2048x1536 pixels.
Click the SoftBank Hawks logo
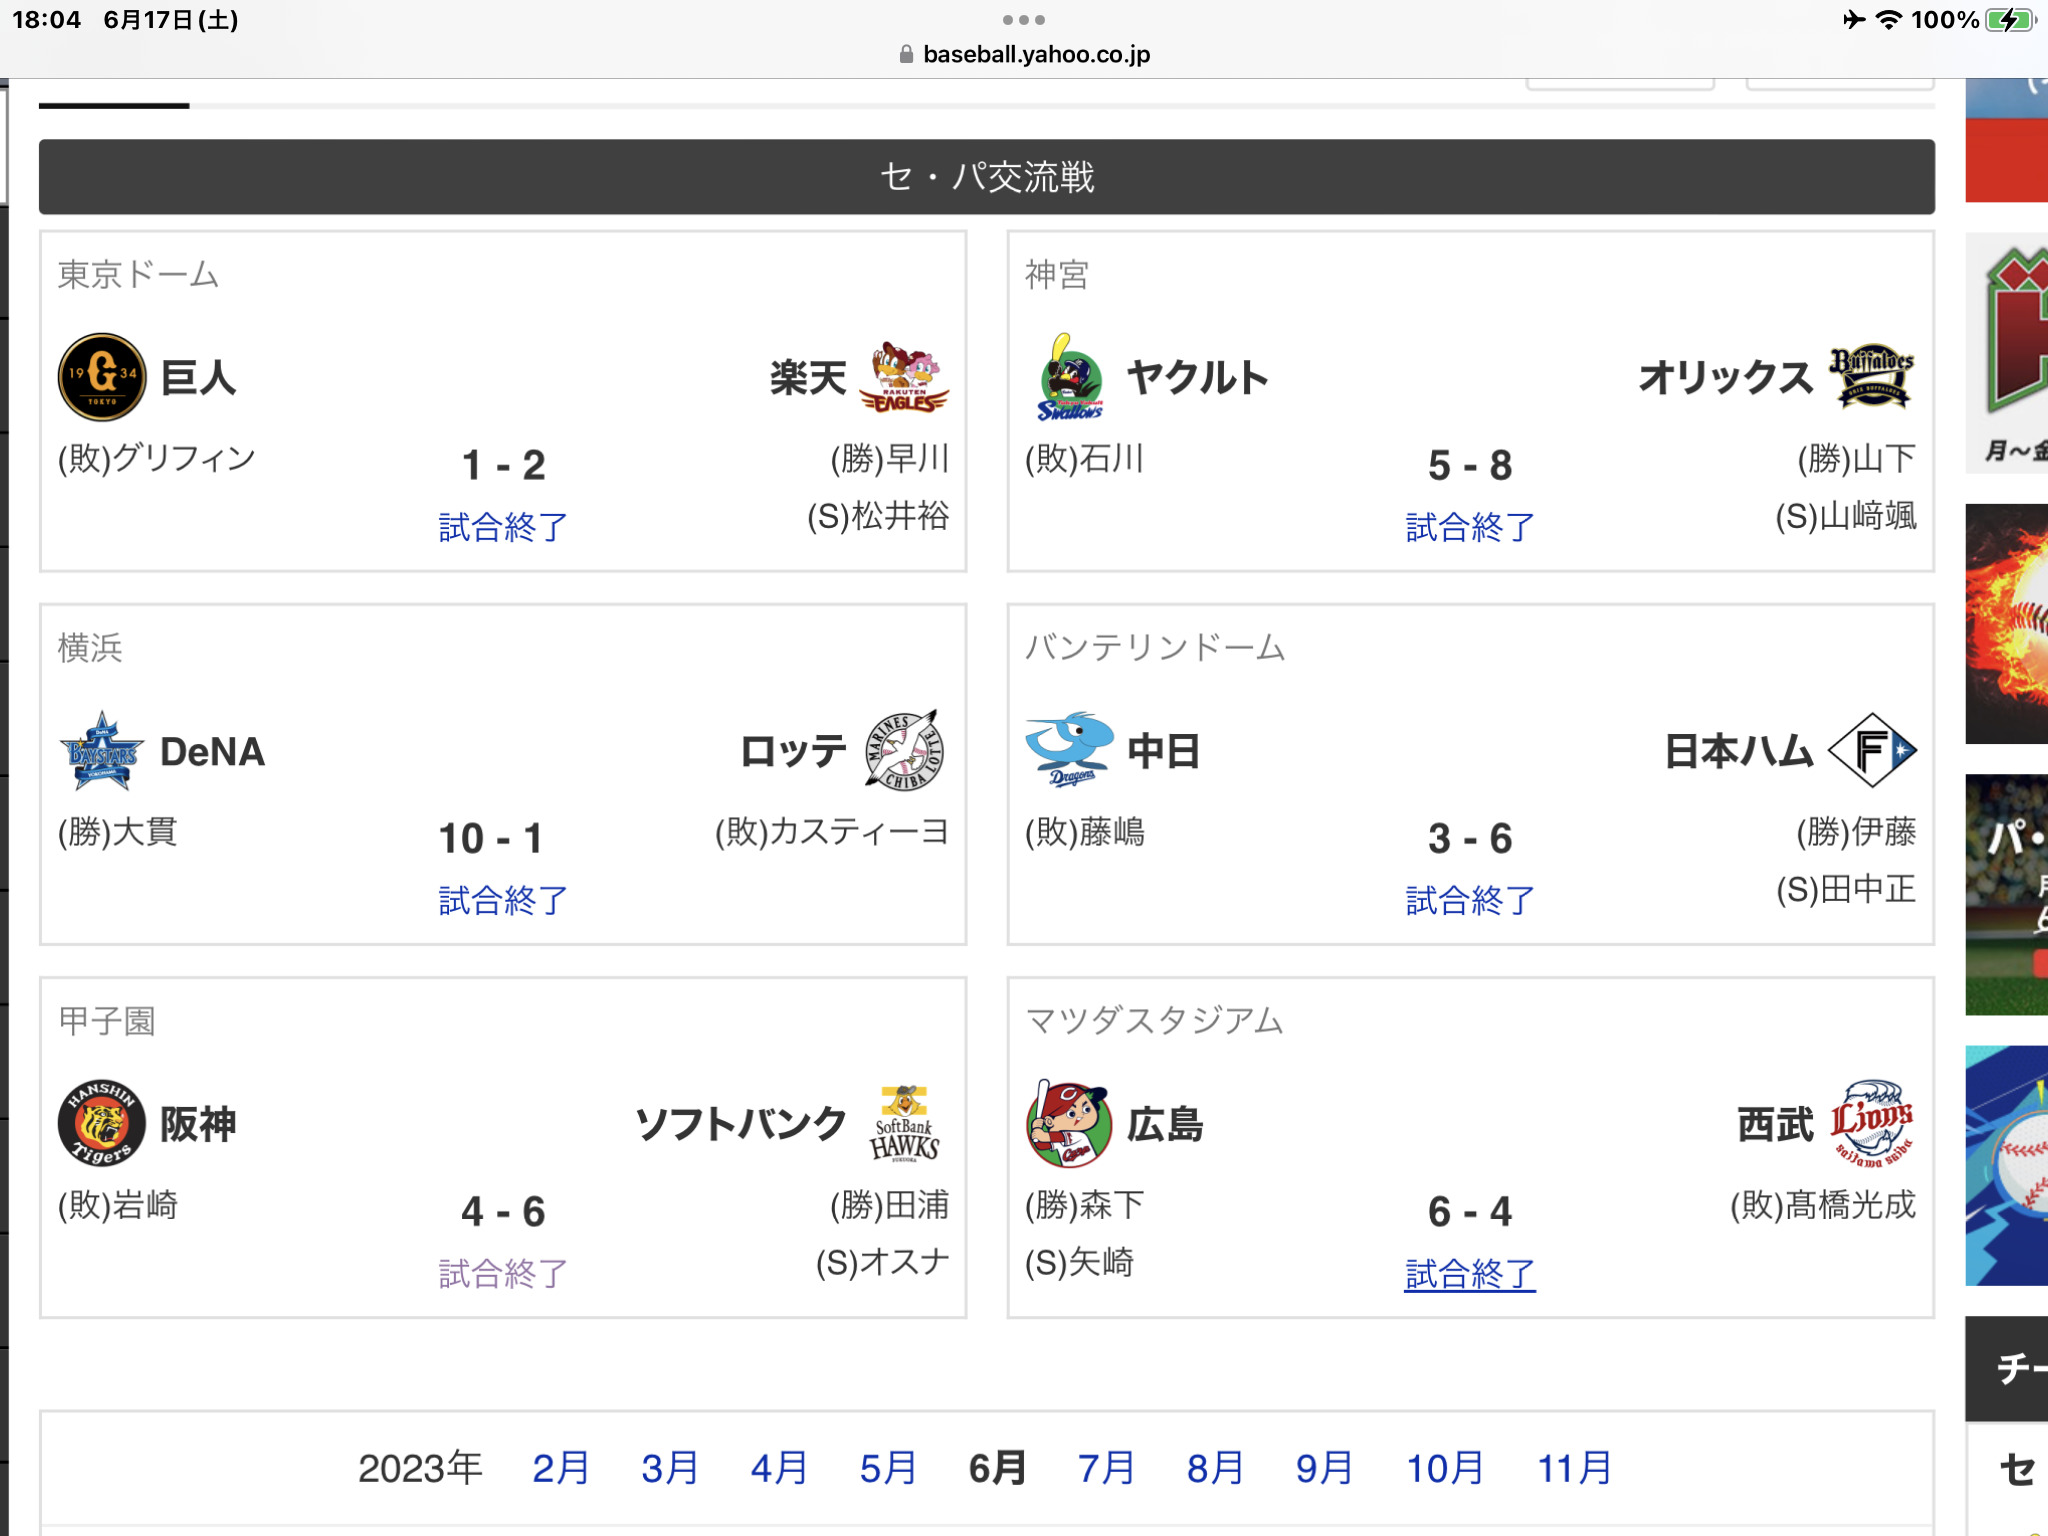point(904,1124)
